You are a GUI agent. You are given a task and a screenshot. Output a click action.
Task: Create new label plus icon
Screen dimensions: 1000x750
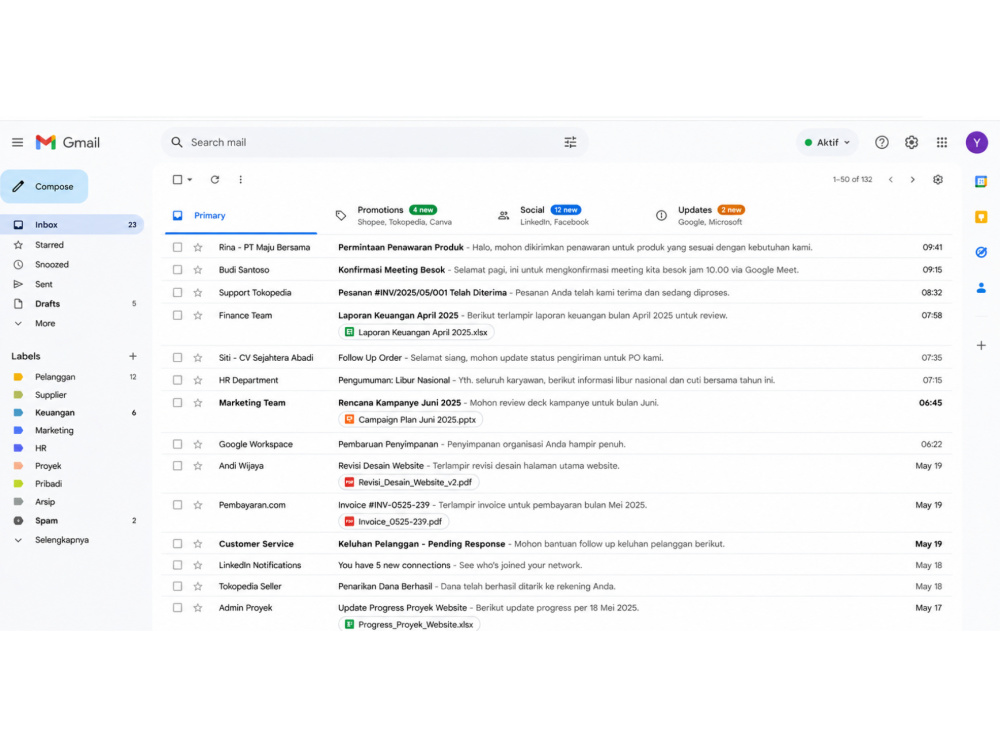[x=133, y=356]
